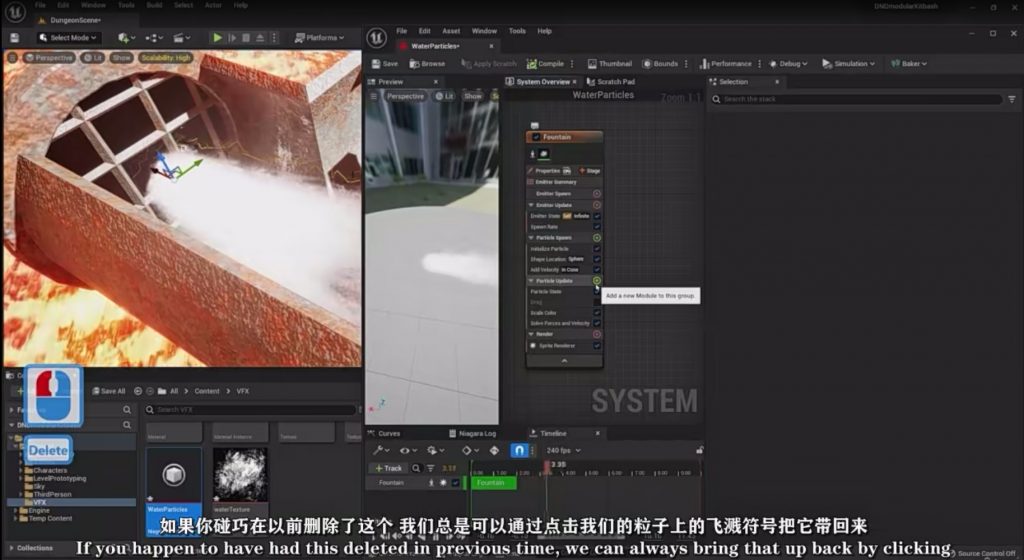Add module to the Emitter Update group

(597, 205)
